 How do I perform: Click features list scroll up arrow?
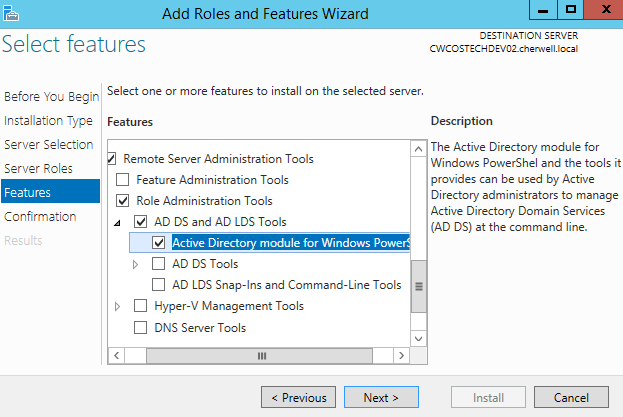418,149
